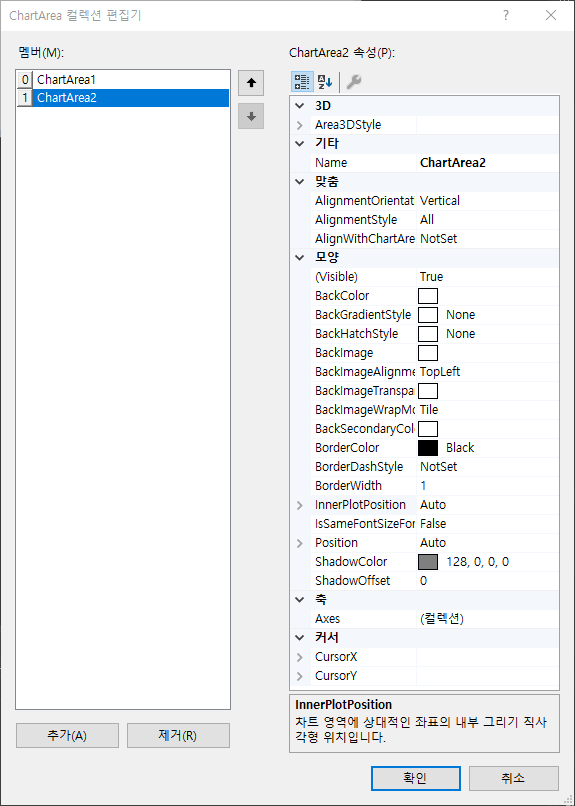
Task: Select ChartArea2 in the members list
Action: coord(123,98)
